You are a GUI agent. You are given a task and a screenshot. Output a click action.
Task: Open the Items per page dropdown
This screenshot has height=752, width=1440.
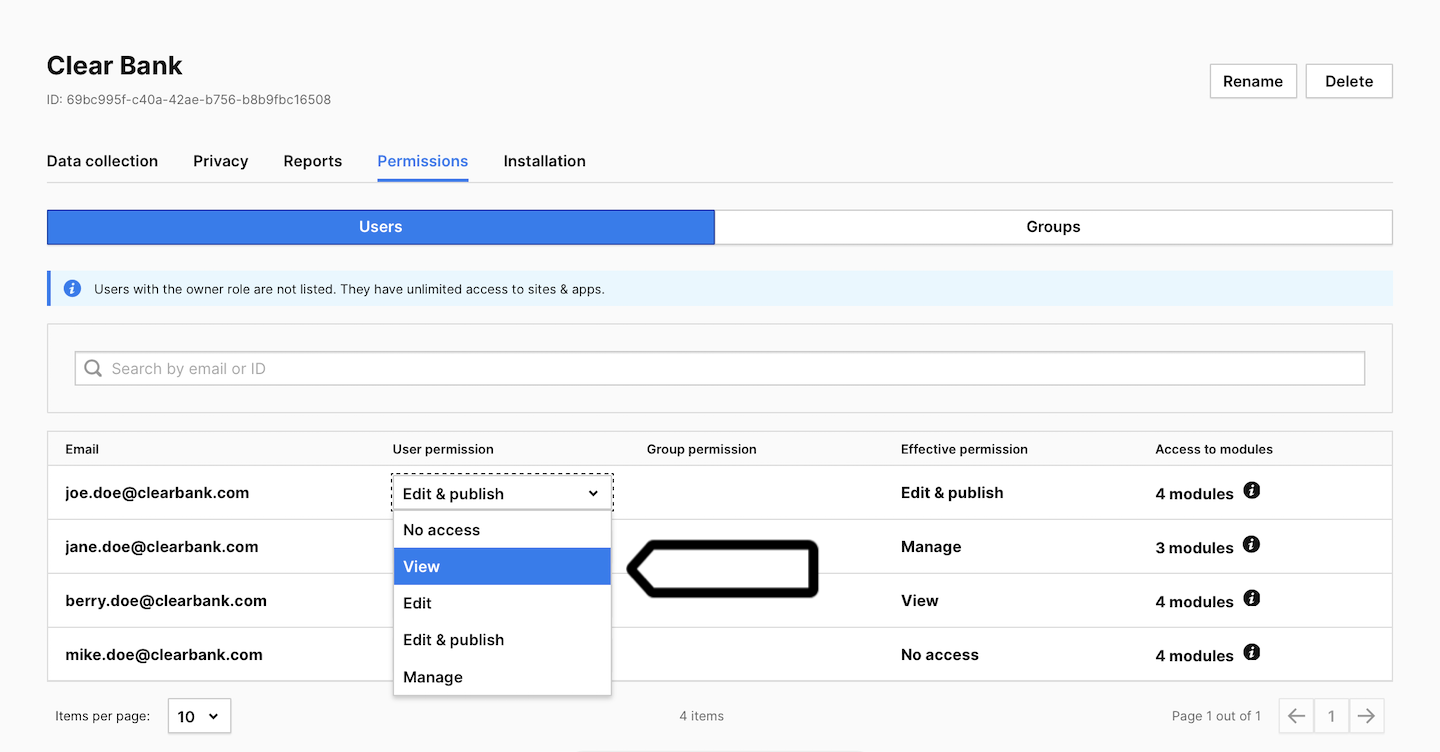[x=199, y=716]
